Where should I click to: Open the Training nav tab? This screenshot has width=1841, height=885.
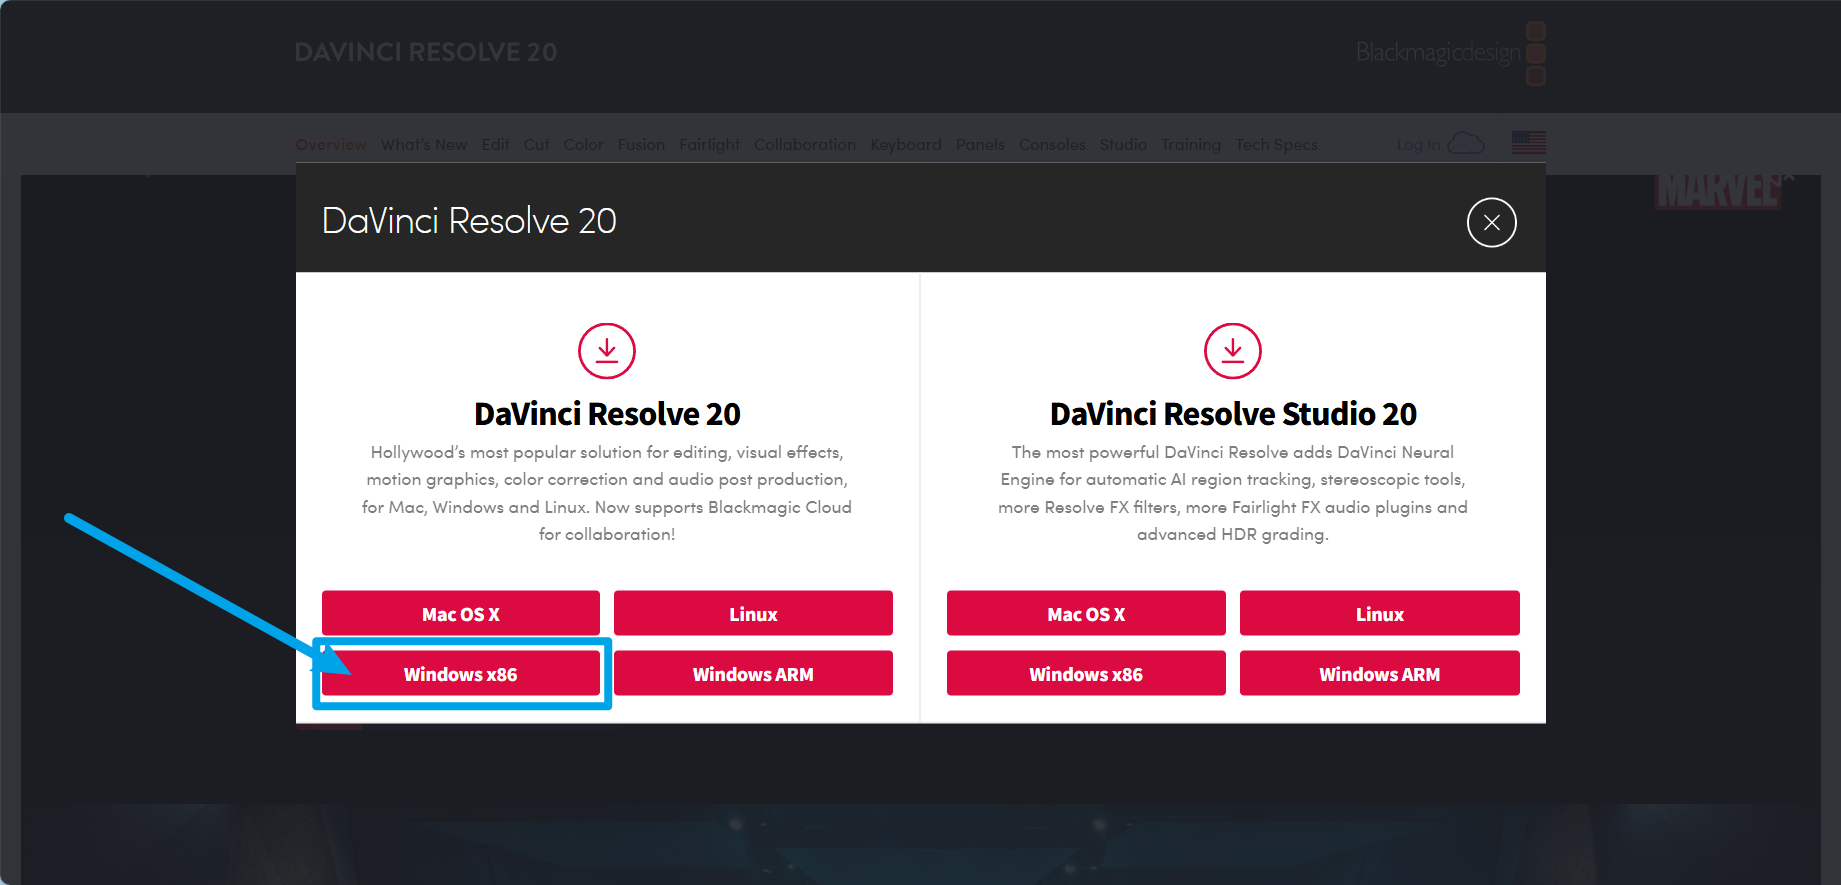1191,145
